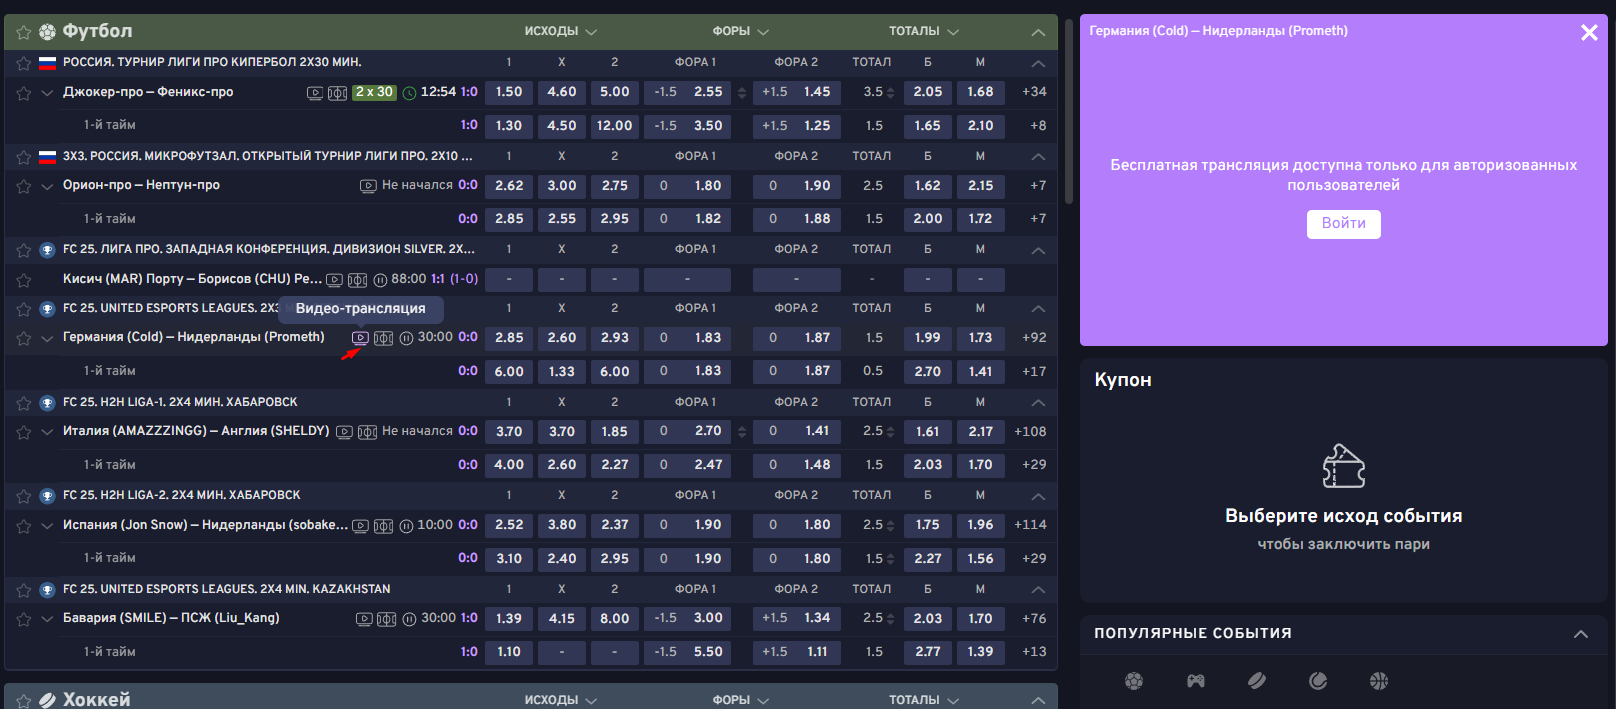This screenshot has width=1616, height=709.
Task: Click Войти login button
Action: [1343, 224]
